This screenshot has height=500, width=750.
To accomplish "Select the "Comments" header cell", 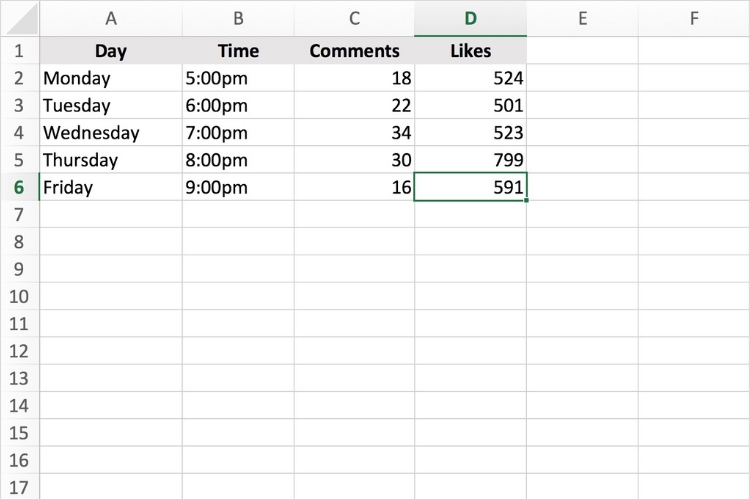I will tap(354, 51).
